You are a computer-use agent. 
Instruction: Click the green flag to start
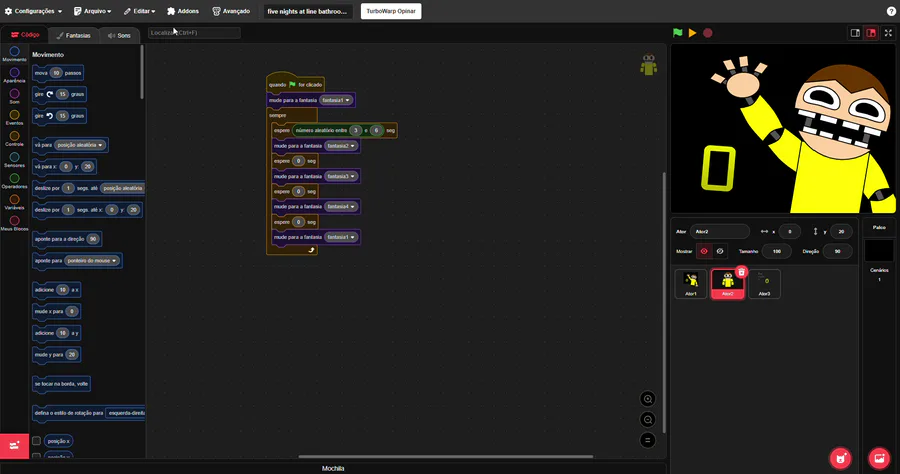pos(678,33)
